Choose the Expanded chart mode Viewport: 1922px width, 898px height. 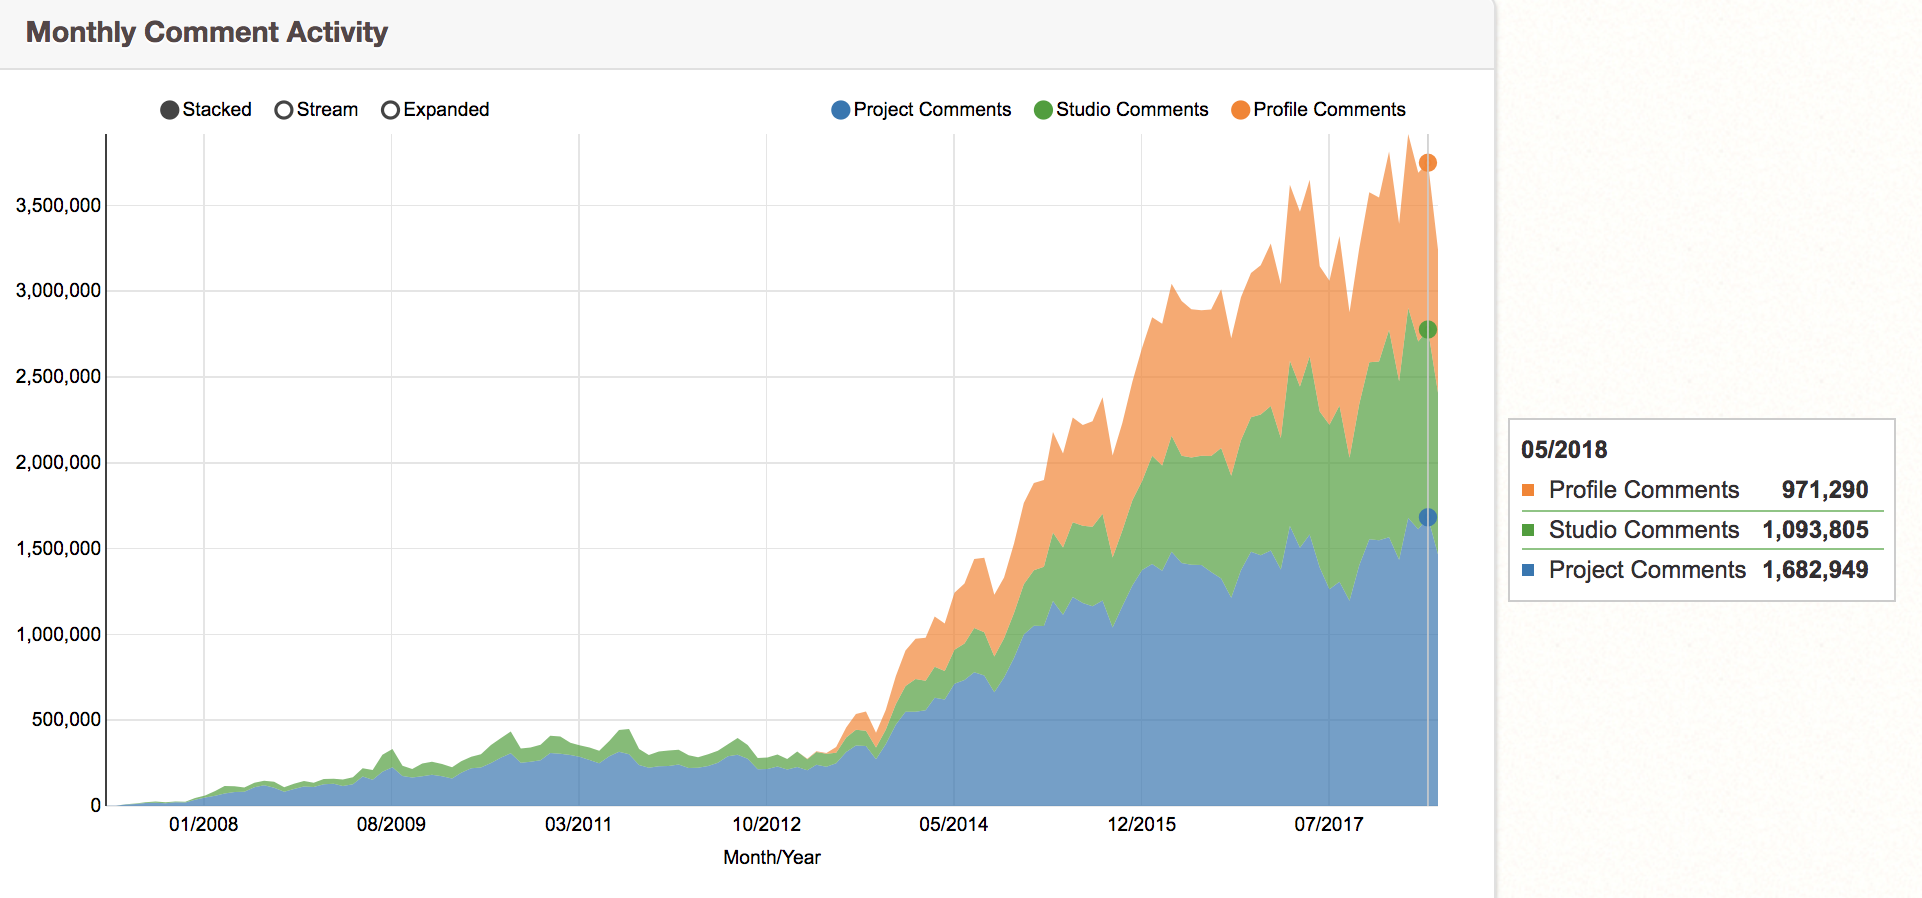pos(391,110)
